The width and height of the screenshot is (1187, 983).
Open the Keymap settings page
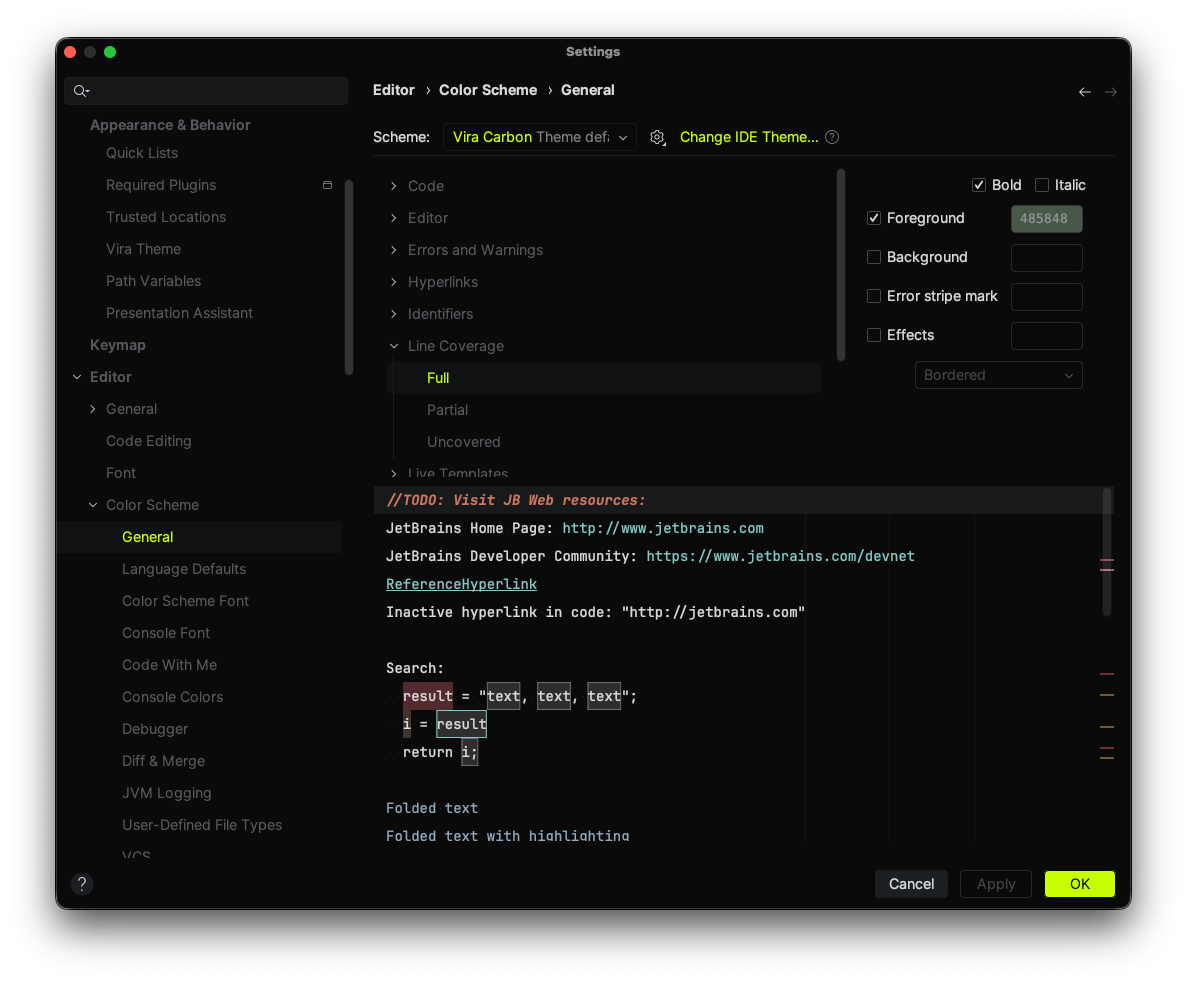pos(117,345)
